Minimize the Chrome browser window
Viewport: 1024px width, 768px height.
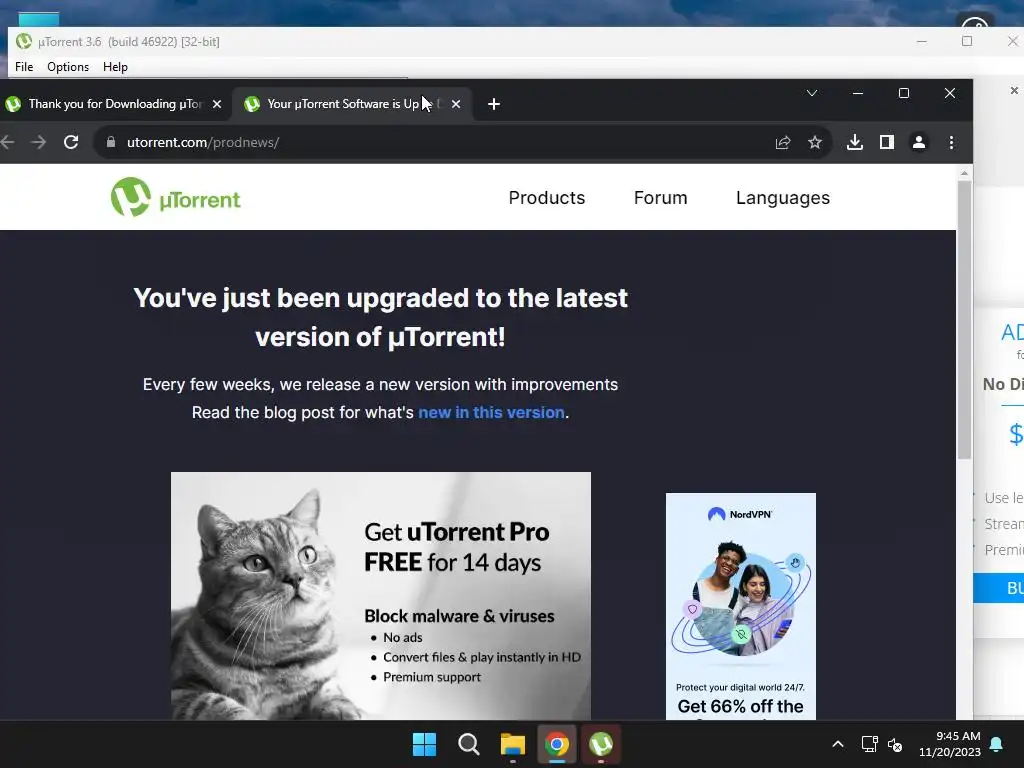(x=858, y=93)
